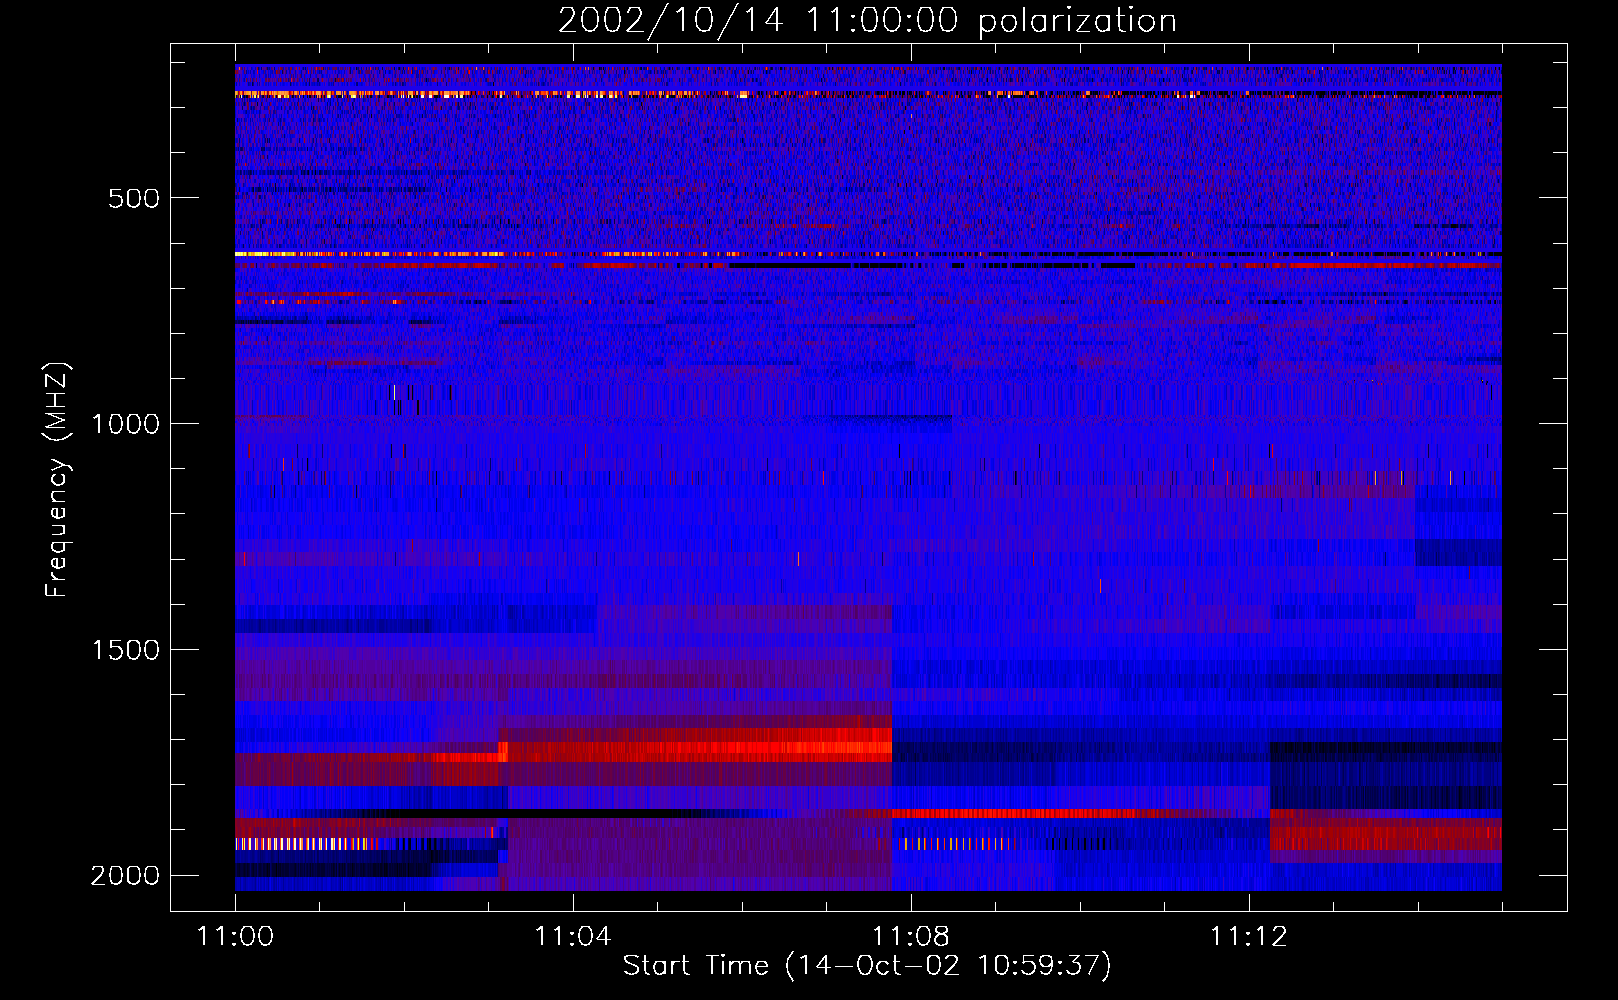Click the 11:00 time axis label
1618x1000 pixels.
(235, 937)
